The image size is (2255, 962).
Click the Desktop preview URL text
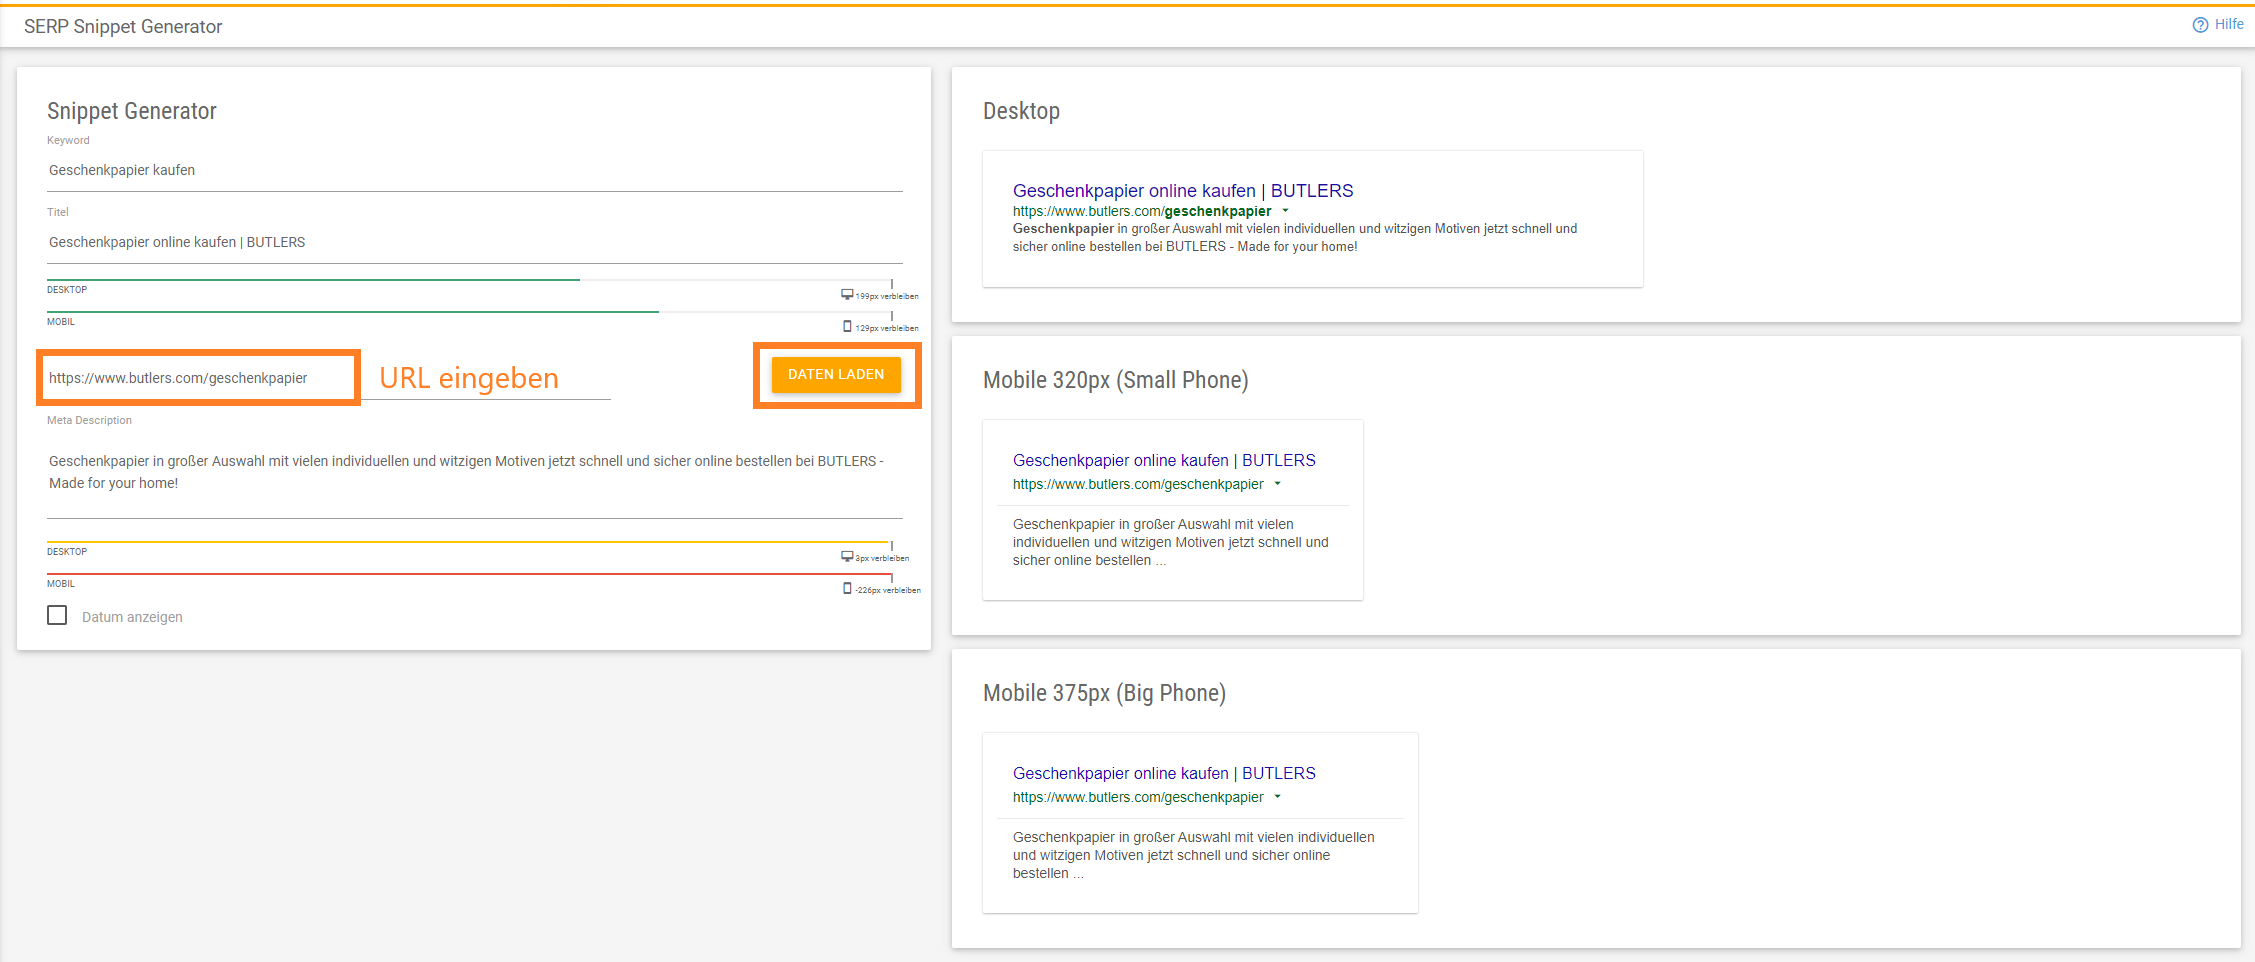[1141, 211]
